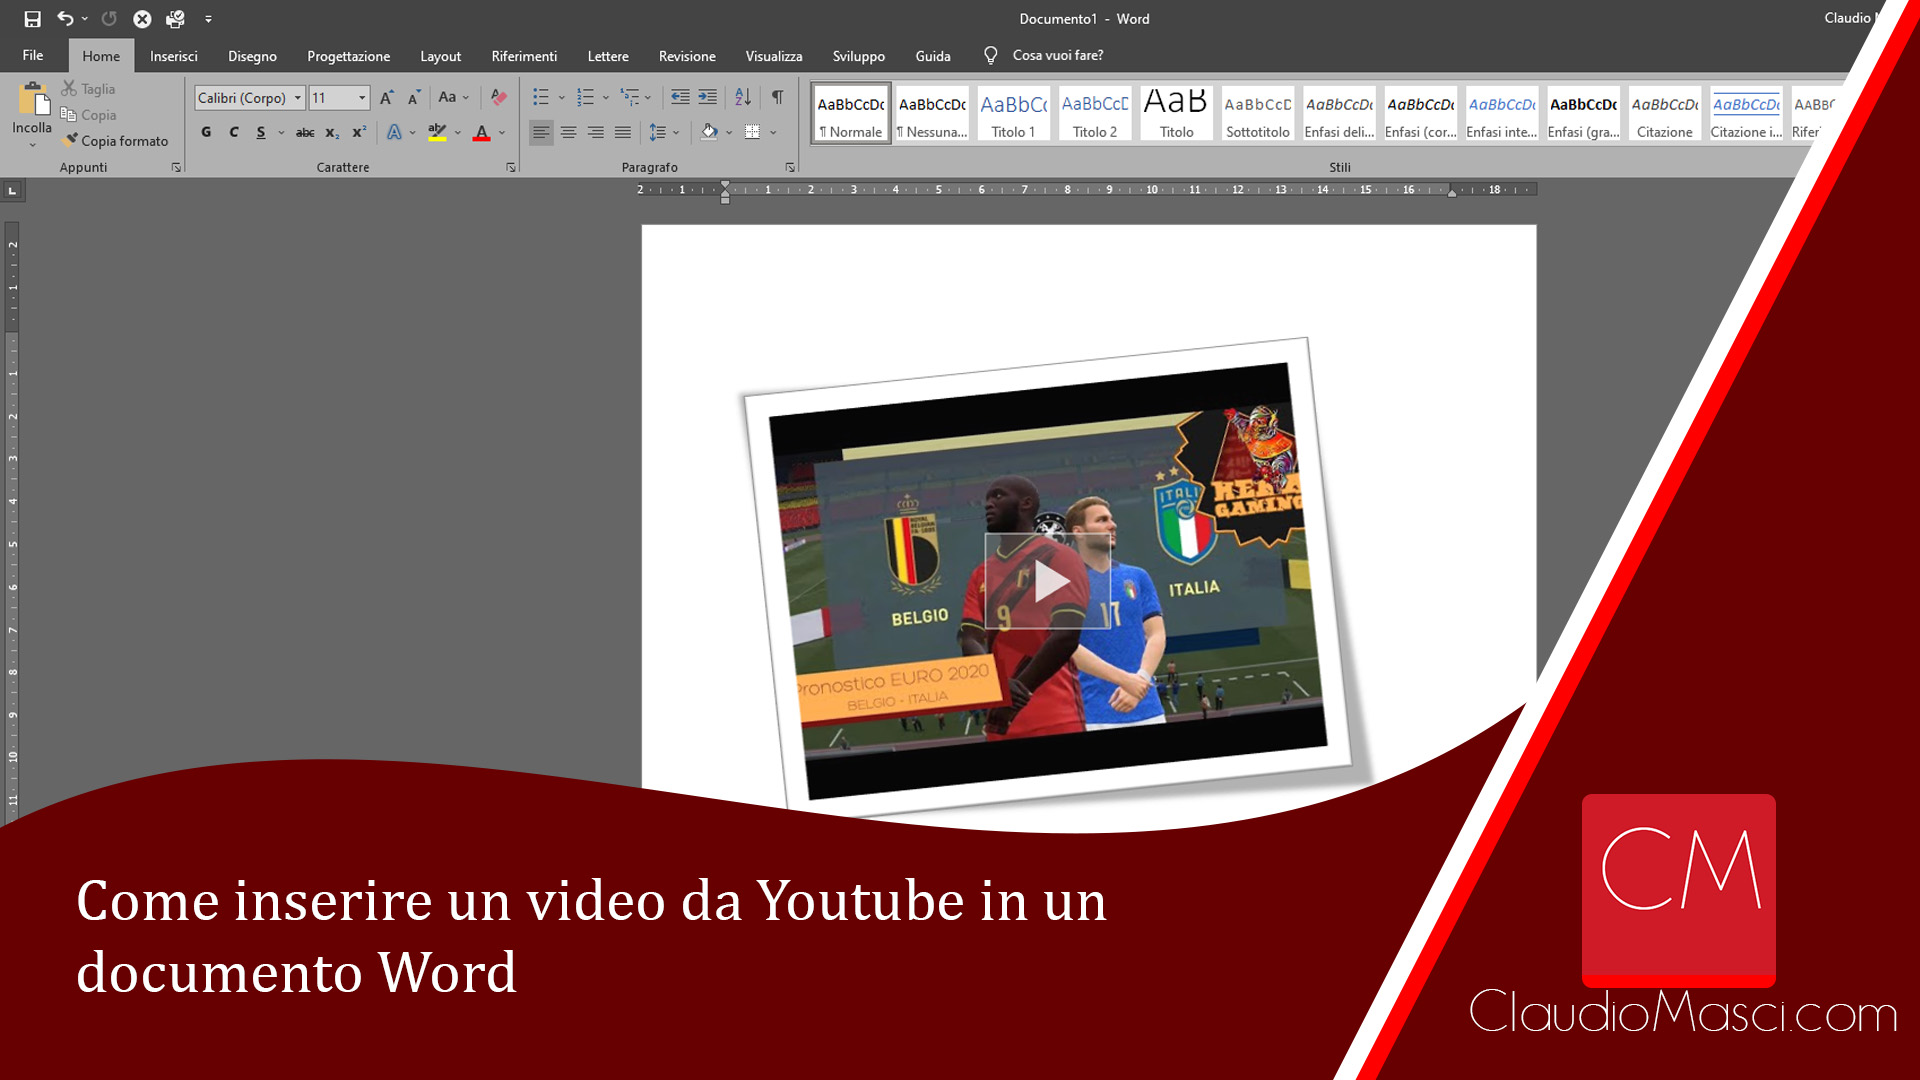Apply yellow text highlighting
Screen dimensions: 1920x1080
click(437, 131)
